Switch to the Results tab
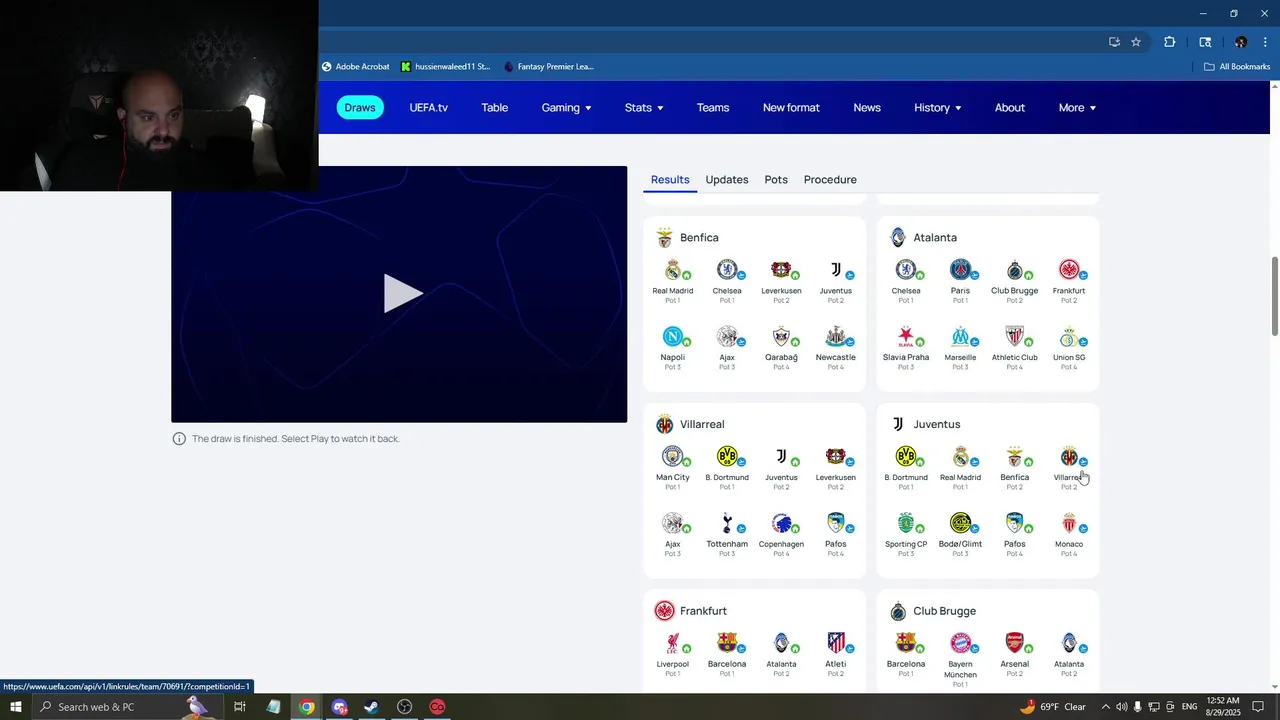The width and height of the screenshot is (1280, 720). pos(670,180)
